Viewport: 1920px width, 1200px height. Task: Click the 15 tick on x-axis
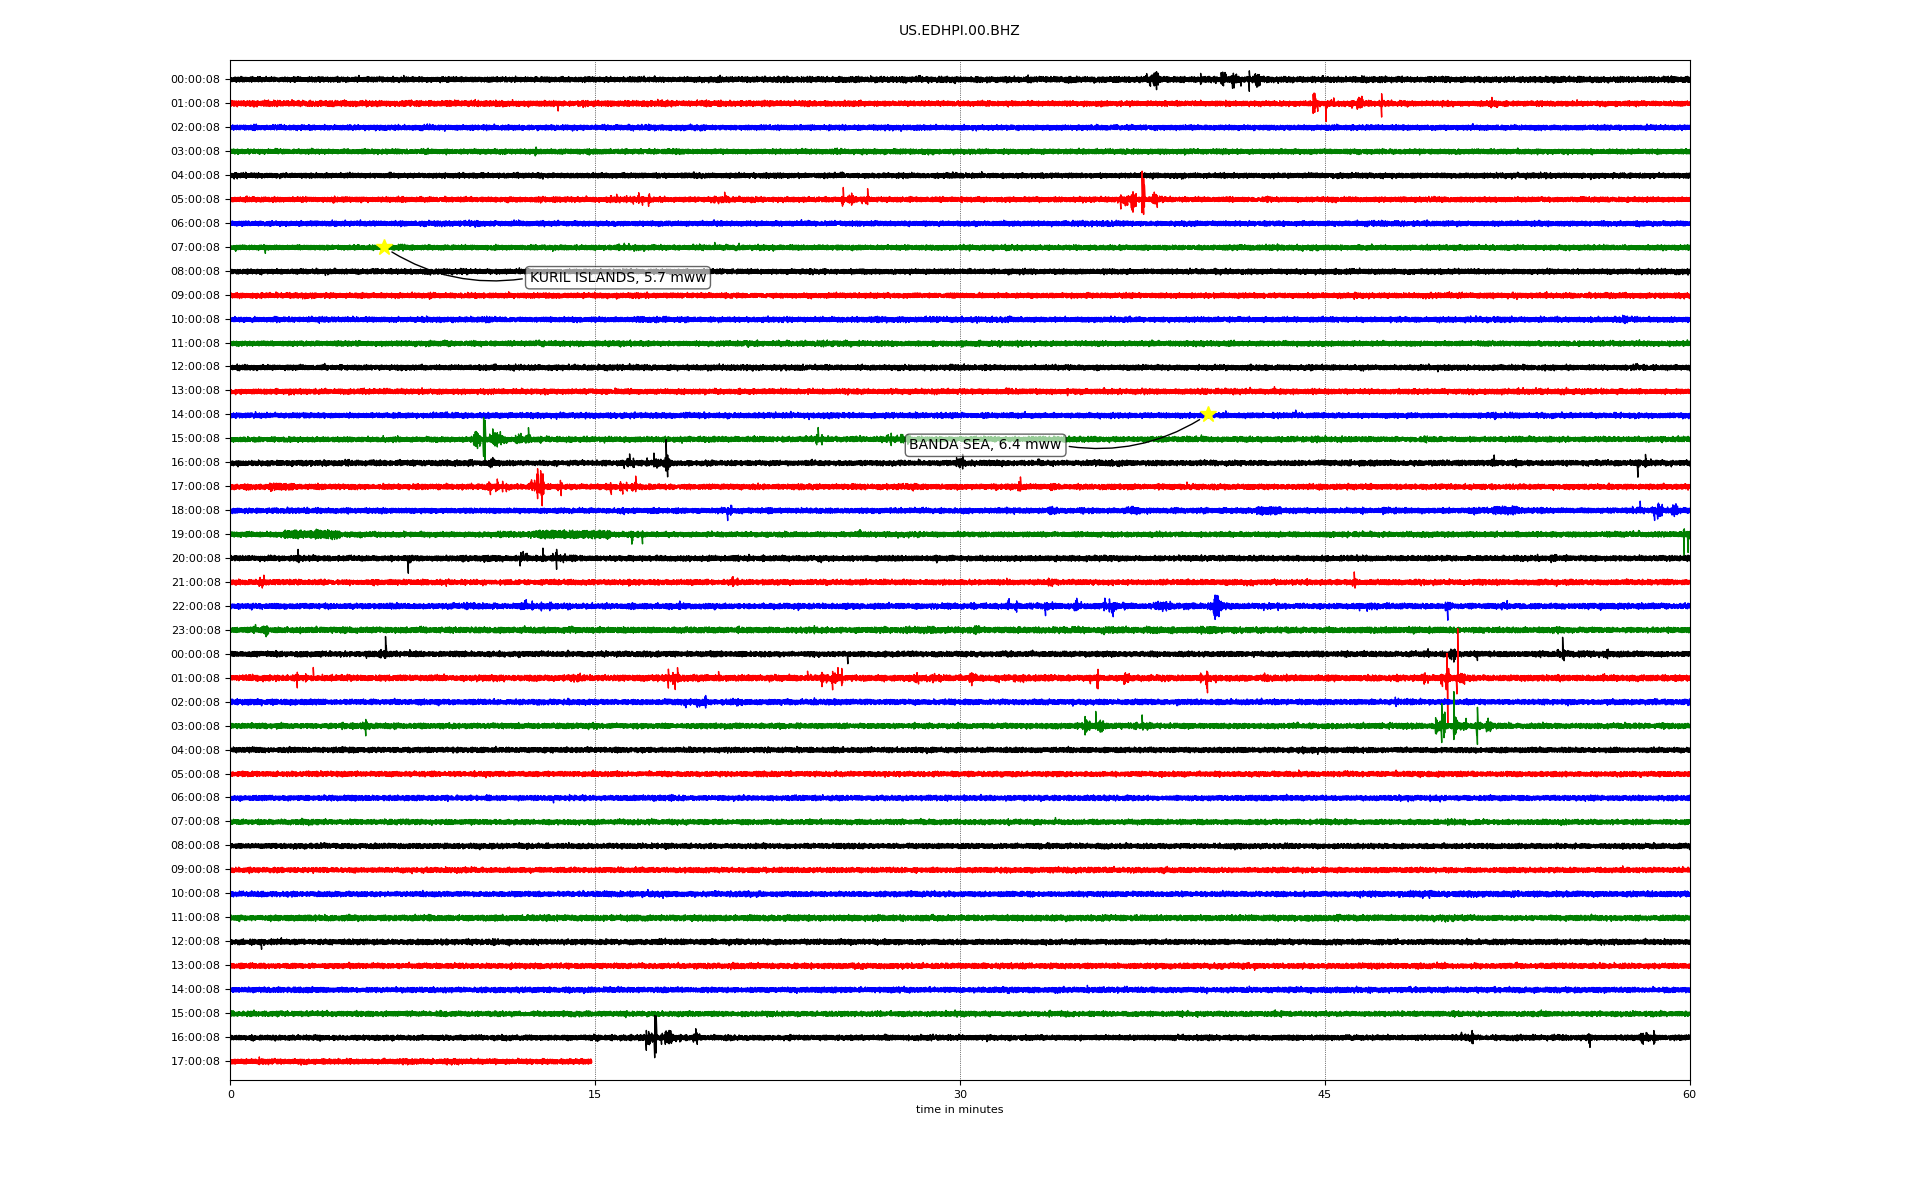[x=595, y=1094]
